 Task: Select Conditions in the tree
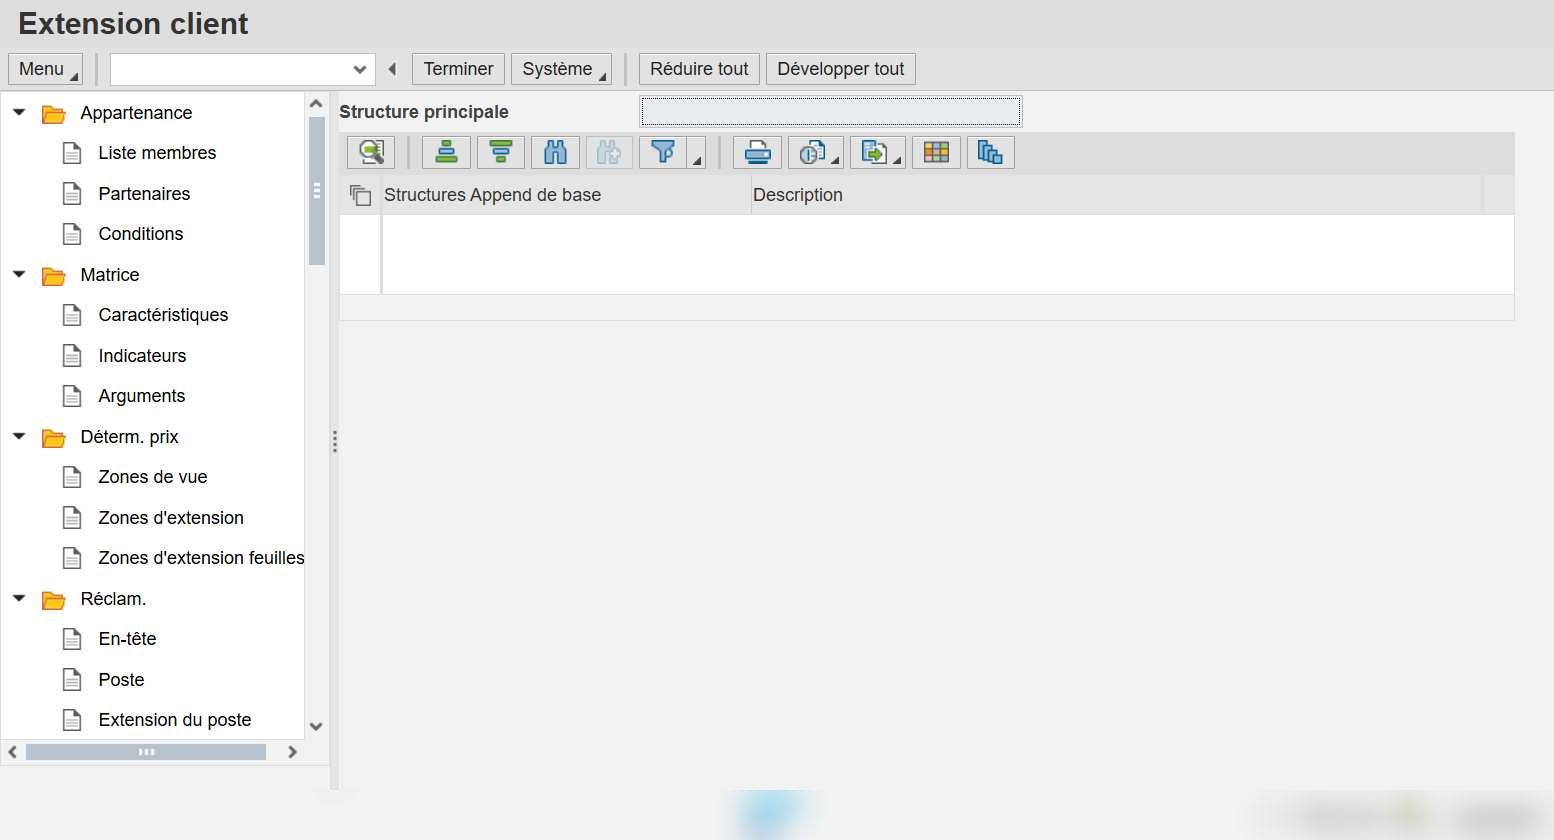tap(141, 234)
